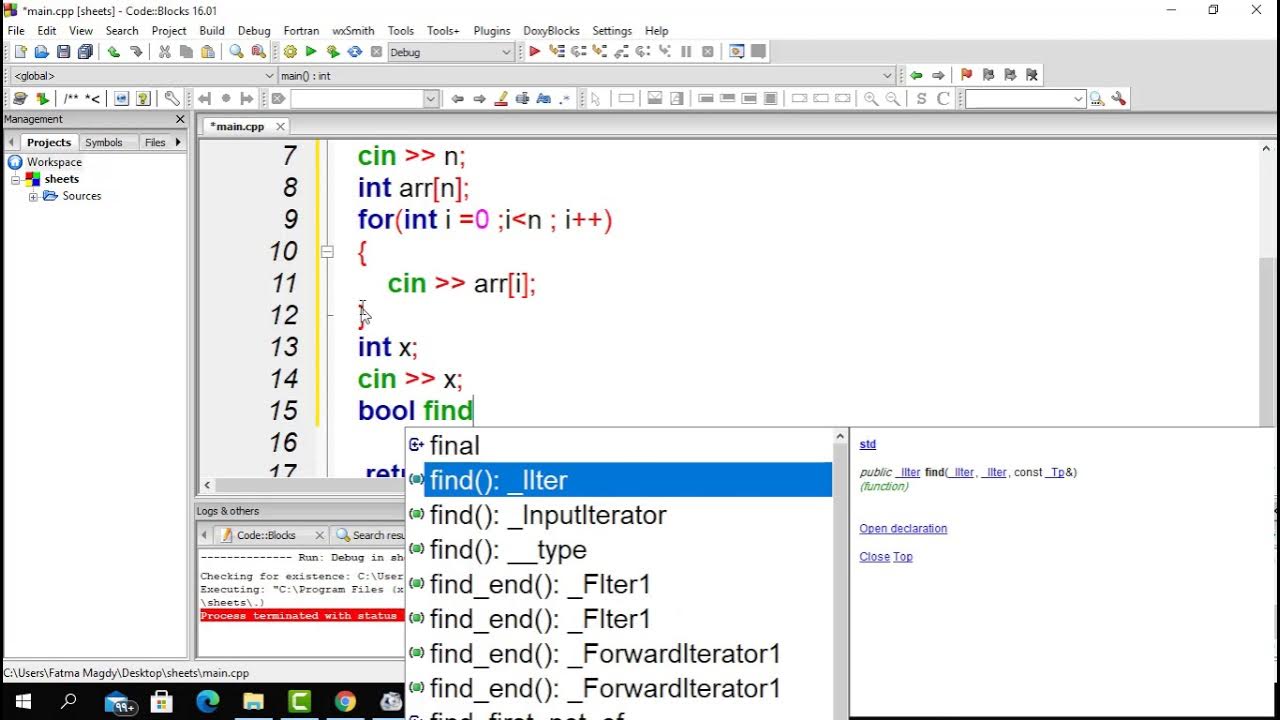This screenshot has height=720, width=1280.
Task: Open Google Chrome from the taskbar
Action: click(345, 701)
